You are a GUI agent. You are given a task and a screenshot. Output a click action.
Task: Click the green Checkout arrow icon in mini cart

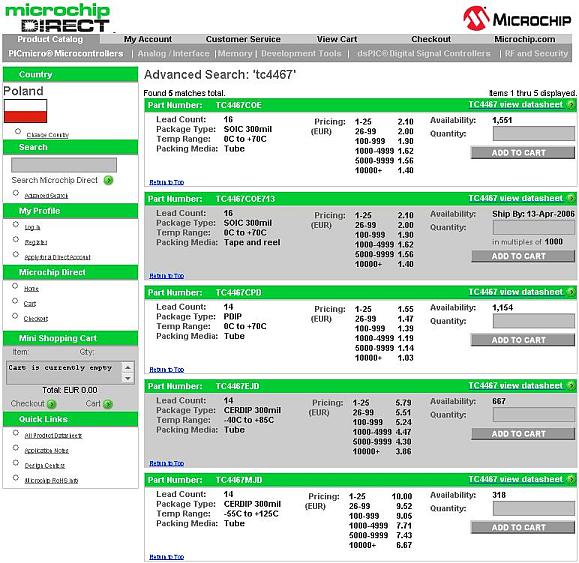coord(52,404)
